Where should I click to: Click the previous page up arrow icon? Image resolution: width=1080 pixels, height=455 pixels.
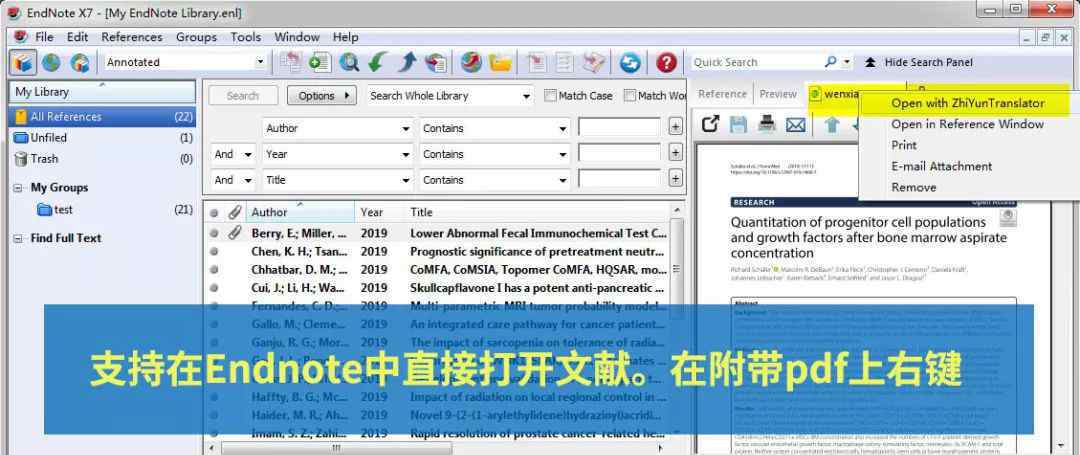point(832,125)
